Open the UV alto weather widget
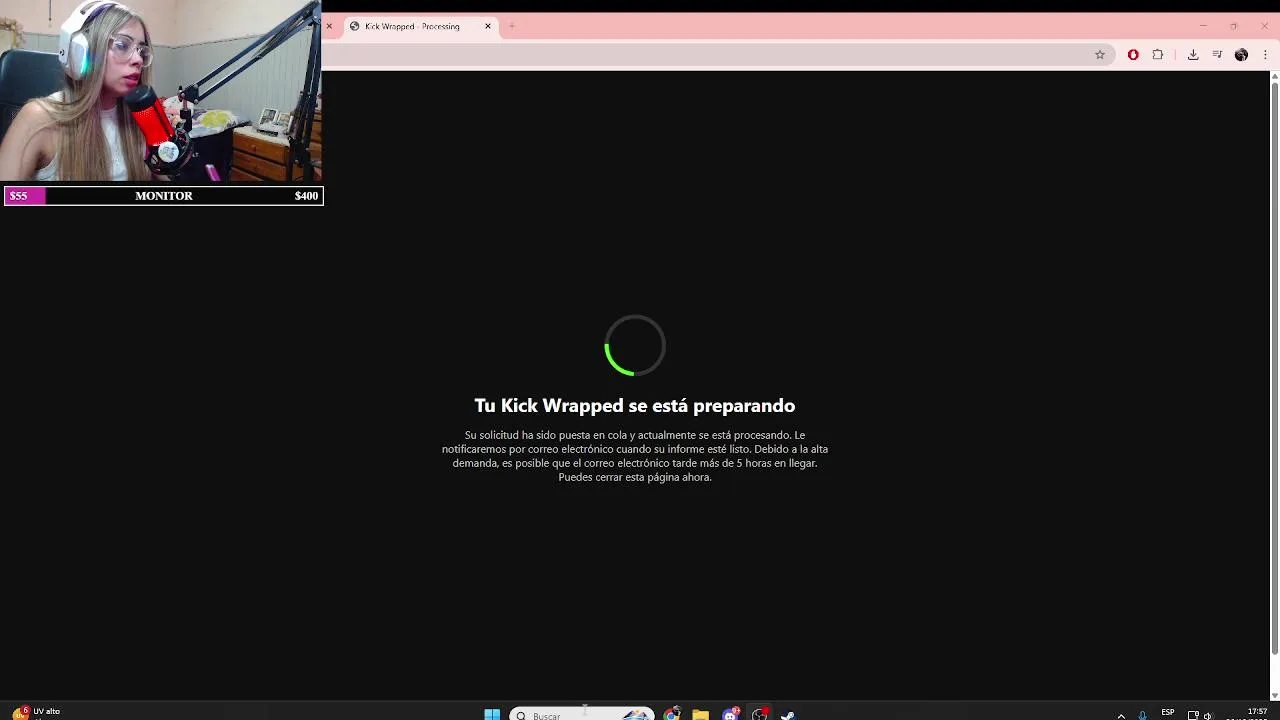1280x720 pixels. click(36, 713)
